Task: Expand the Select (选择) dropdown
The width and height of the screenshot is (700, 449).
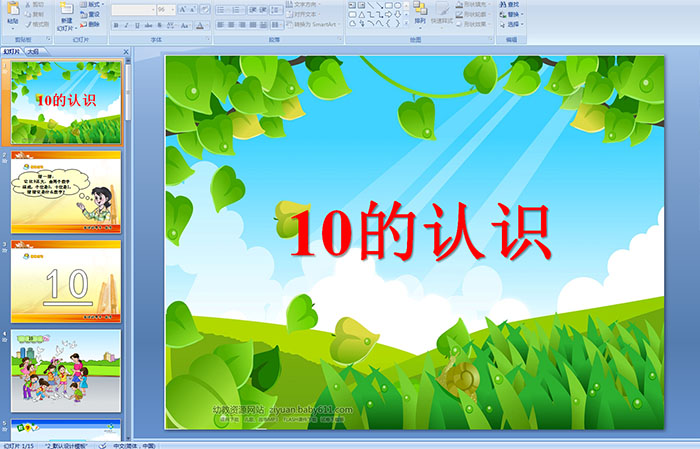Action: coord(513,25)
